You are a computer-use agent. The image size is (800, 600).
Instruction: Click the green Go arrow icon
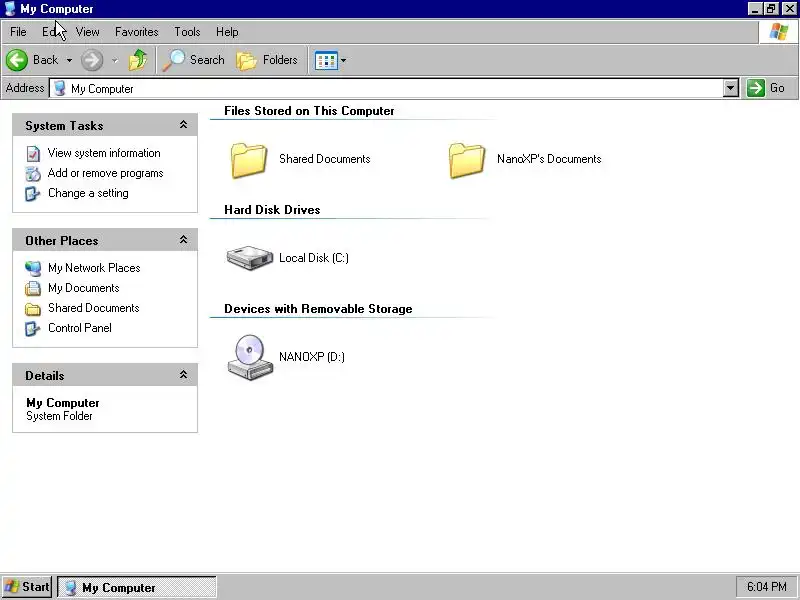[x=755, y=88]
